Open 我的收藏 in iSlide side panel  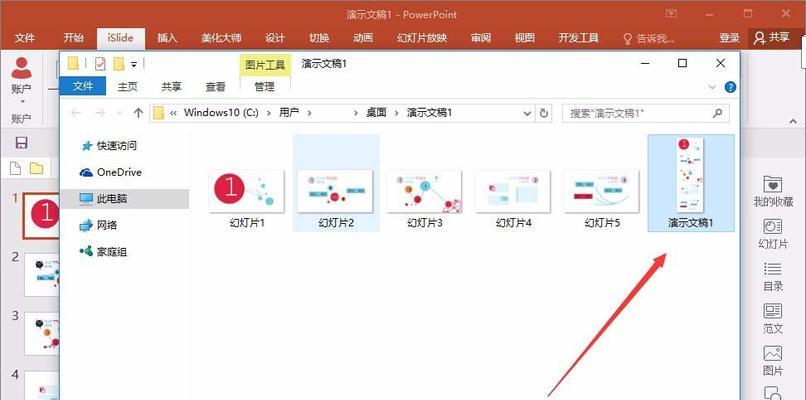click(773, 191)
